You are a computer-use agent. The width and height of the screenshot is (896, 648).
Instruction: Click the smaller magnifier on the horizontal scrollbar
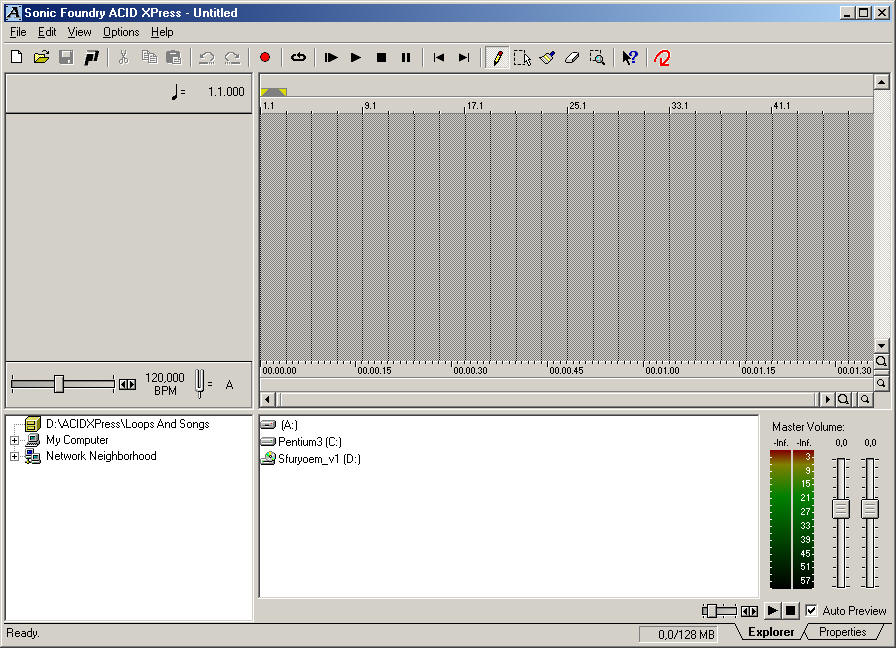click(865, 399)
